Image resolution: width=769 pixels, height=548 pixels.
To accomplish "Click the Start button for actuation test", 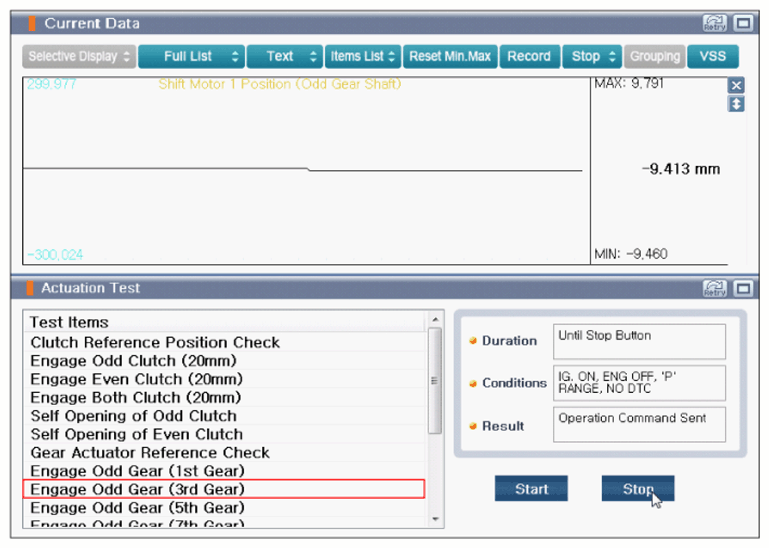I will (x=531, y=488).
